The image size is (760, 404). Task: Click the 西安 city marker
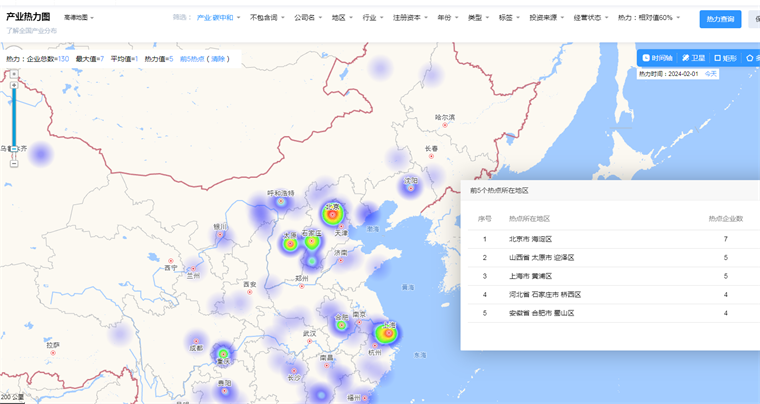pyautogui.click(x=250, y=292)
